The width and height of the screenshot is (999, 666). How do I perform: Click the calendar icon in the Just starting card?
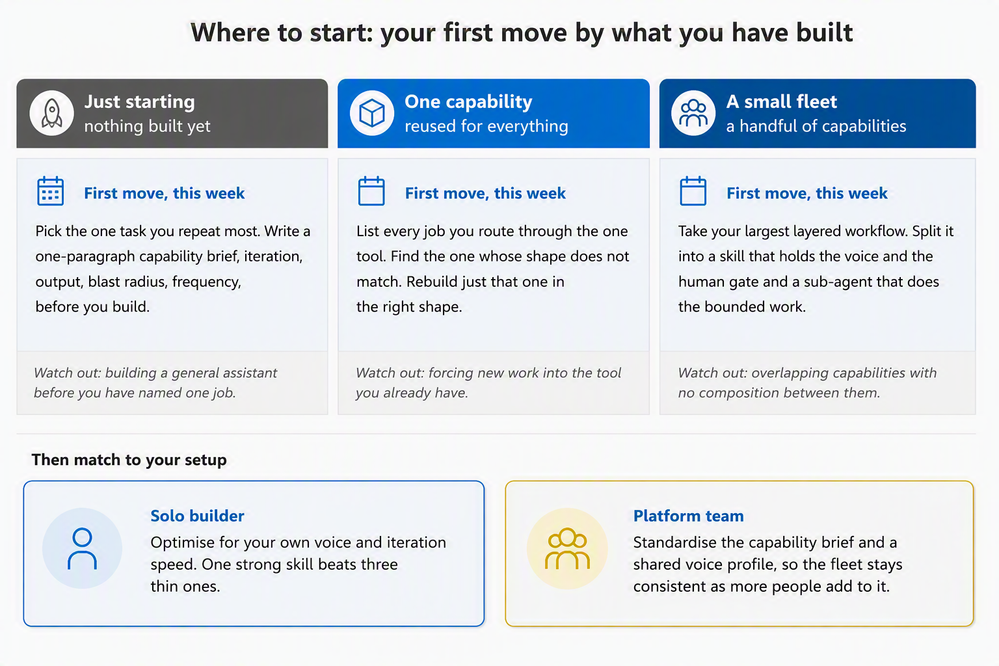(x=50, y=191)
